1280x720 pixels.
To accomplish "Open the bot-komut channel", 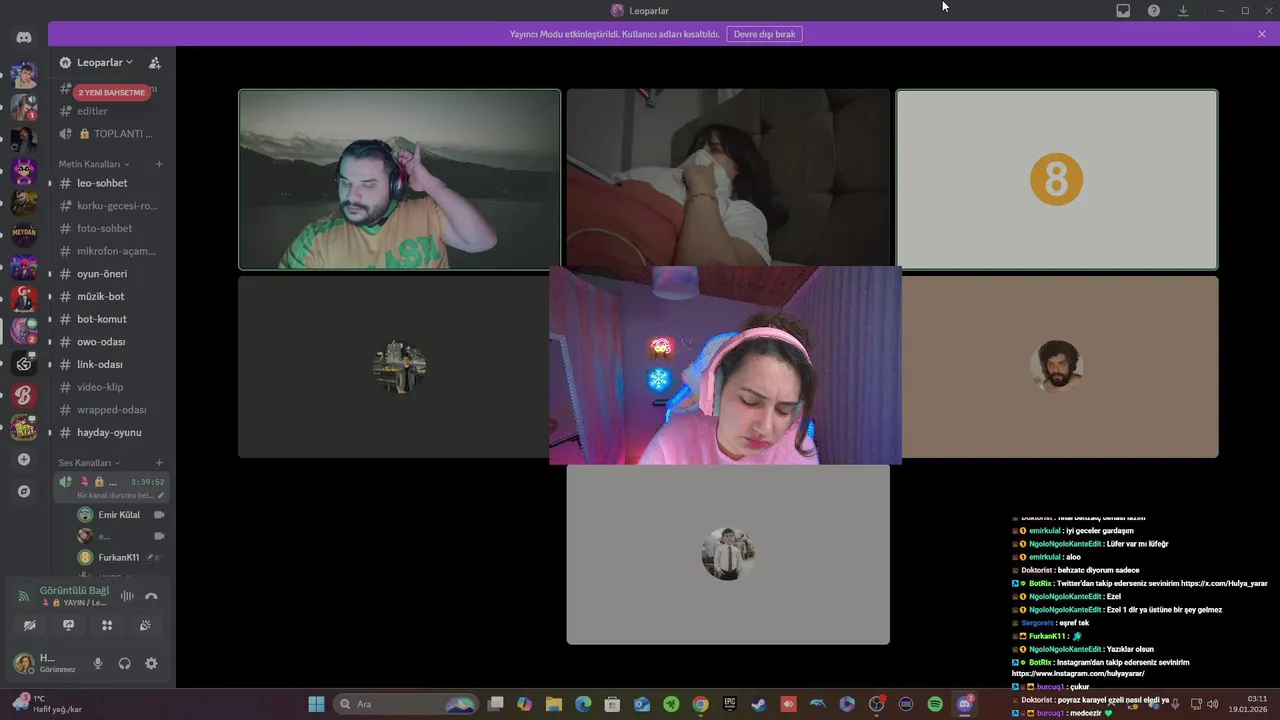I will [110, 319].
